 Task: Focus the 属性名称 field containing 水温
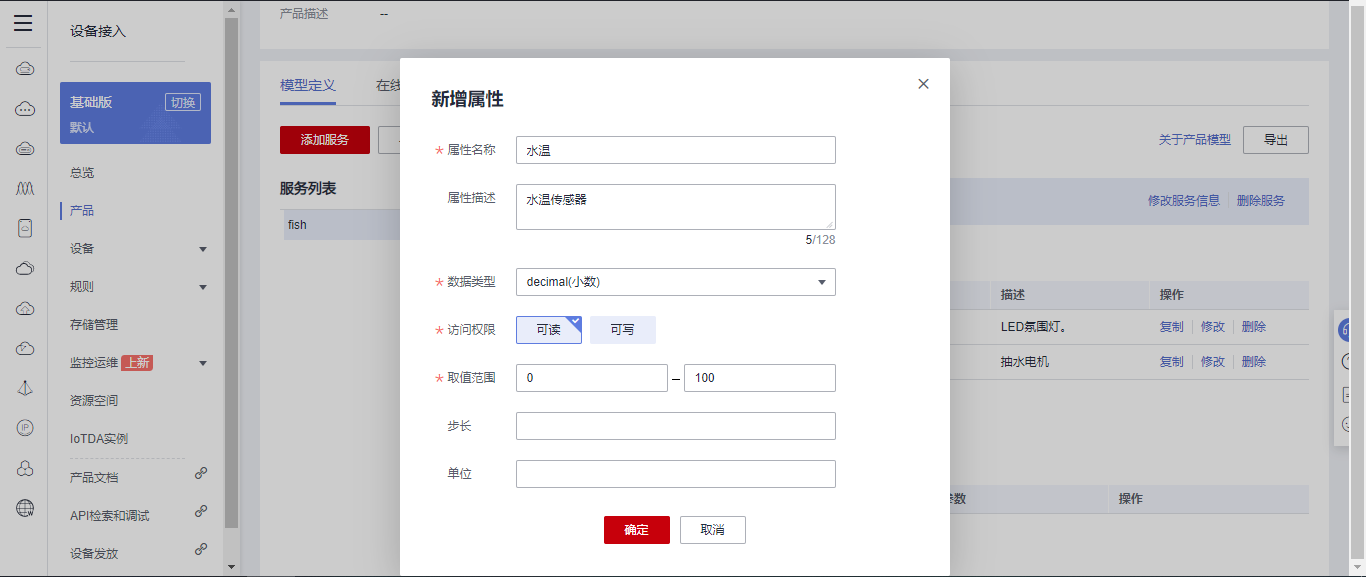point(676,150)
